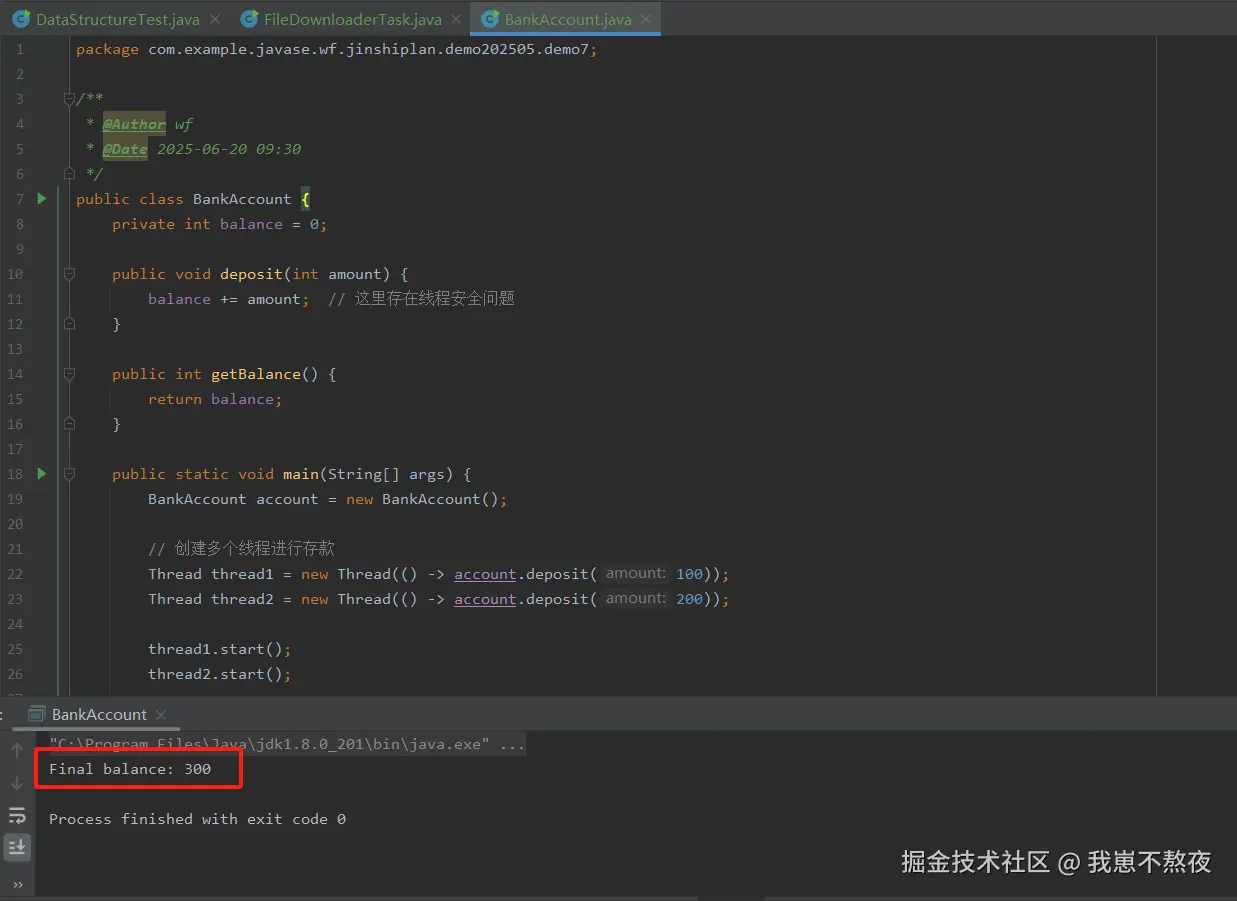
Task: Run the main method from the gutter arrow
Action: pyautogui.click(x=41, y=473)
